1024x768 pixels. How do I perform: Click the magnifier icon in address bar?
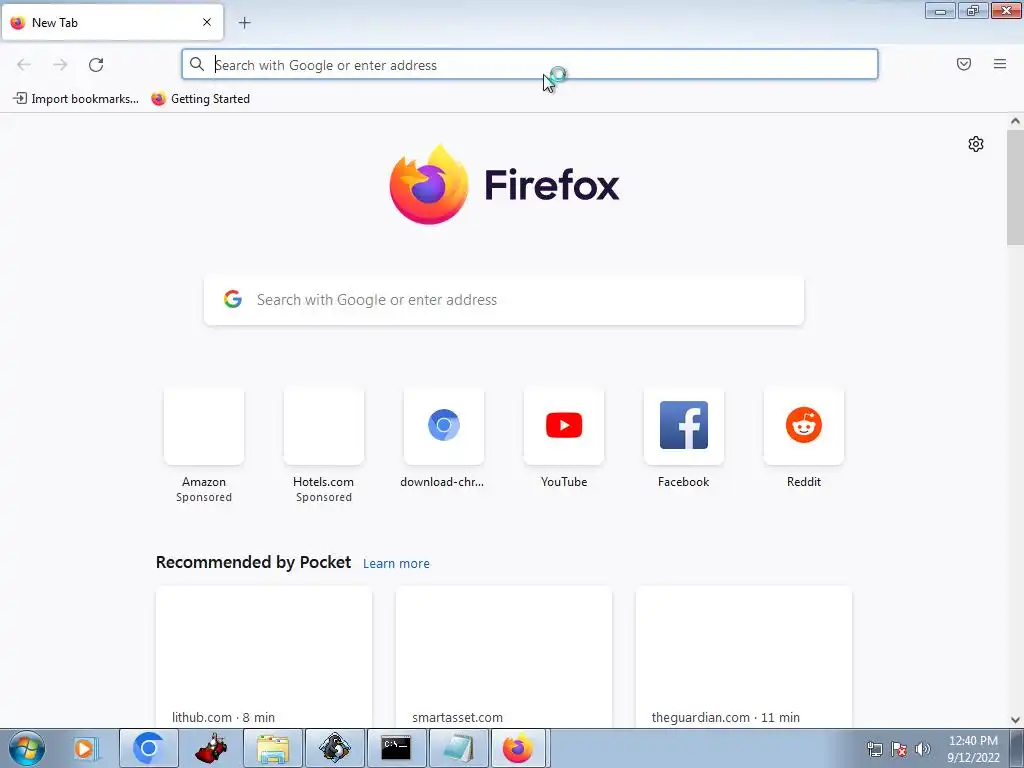click(x=197, y=64)
